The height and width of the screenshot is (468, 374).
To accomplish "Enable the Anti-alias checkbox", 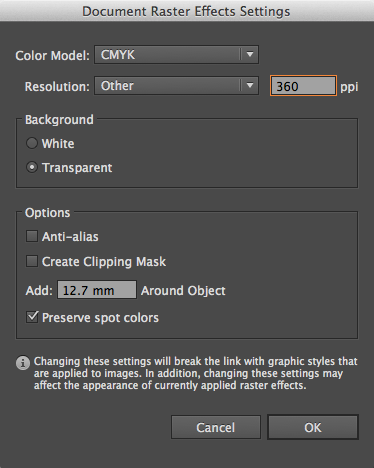I will [32, 236].
